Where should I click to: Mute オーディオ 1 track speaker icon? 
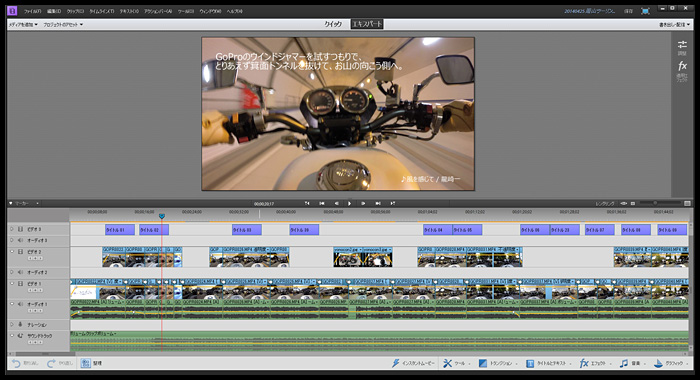pyautogui.click(x=20, y=304)
